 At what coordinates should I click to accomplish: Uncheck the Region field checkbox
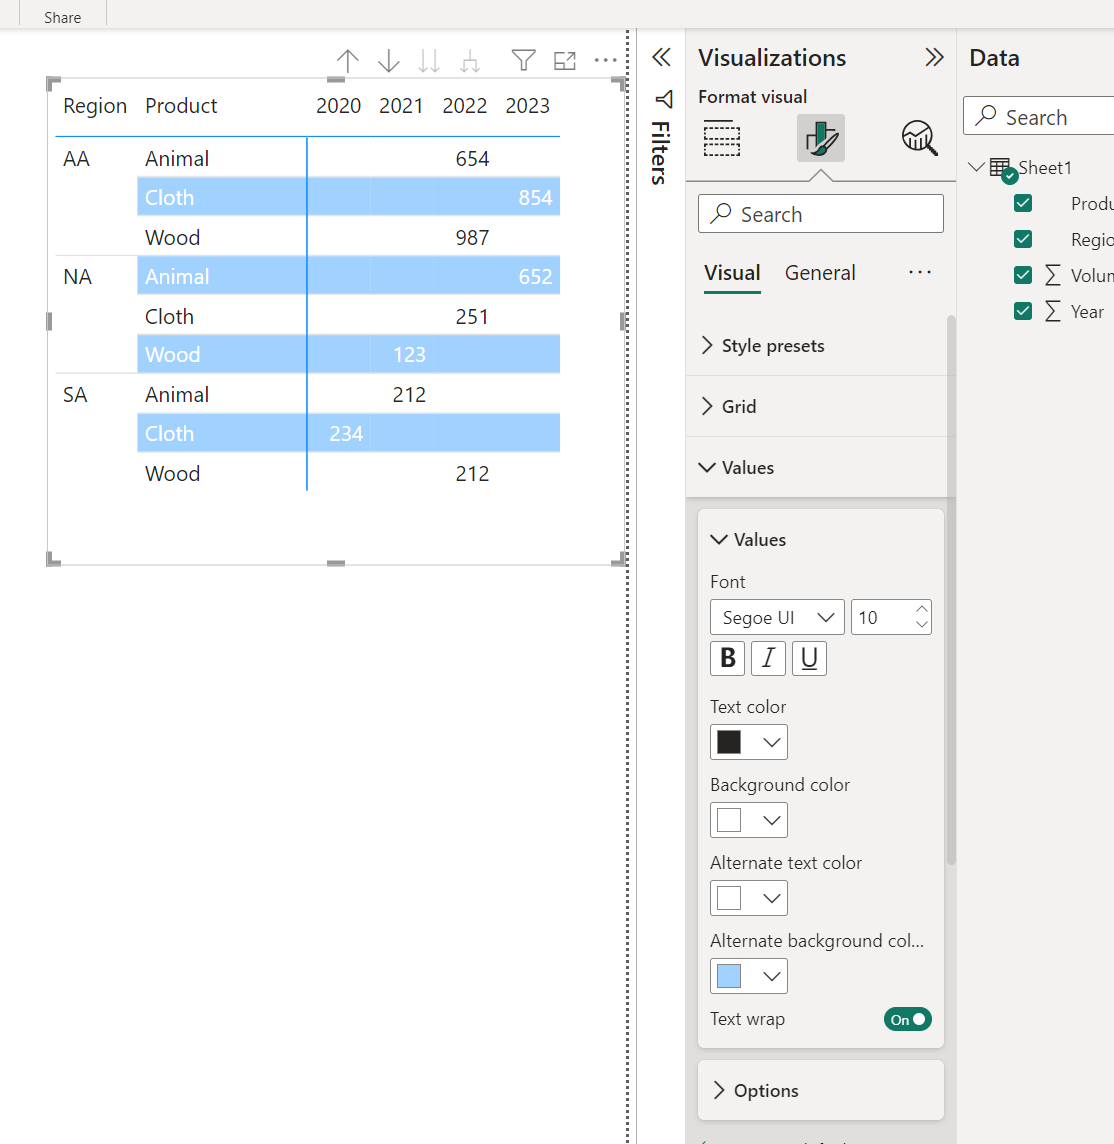click(1023, 239)
